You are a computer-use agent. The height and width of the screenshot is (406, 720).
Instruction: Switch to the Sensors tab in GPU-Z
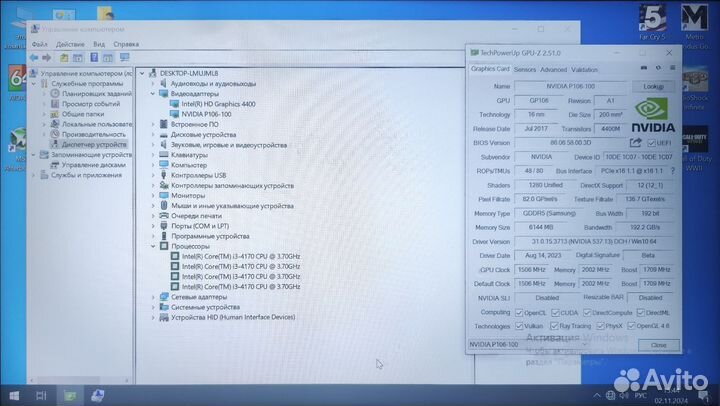pos(525,70)
